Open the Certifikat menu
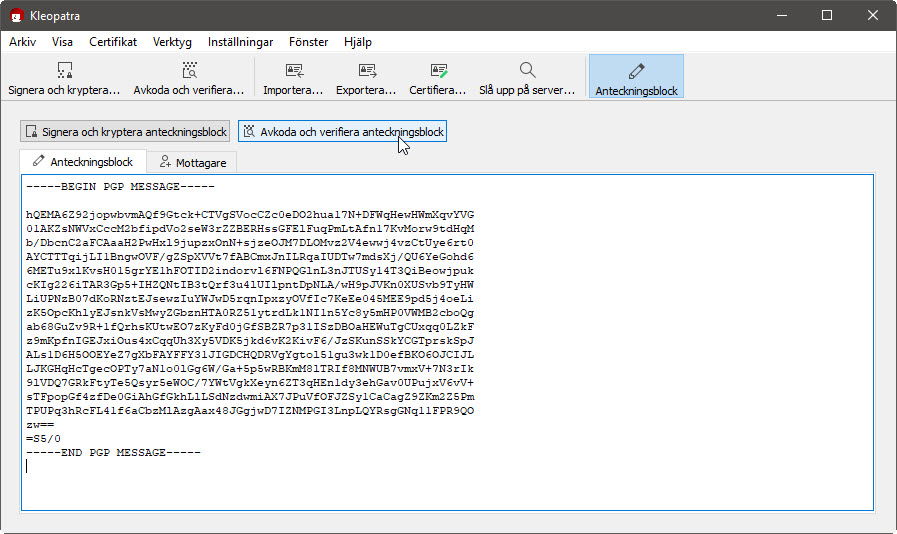This screenshot has width=897, height=534. pyautogui.click(x=113, y=42)
